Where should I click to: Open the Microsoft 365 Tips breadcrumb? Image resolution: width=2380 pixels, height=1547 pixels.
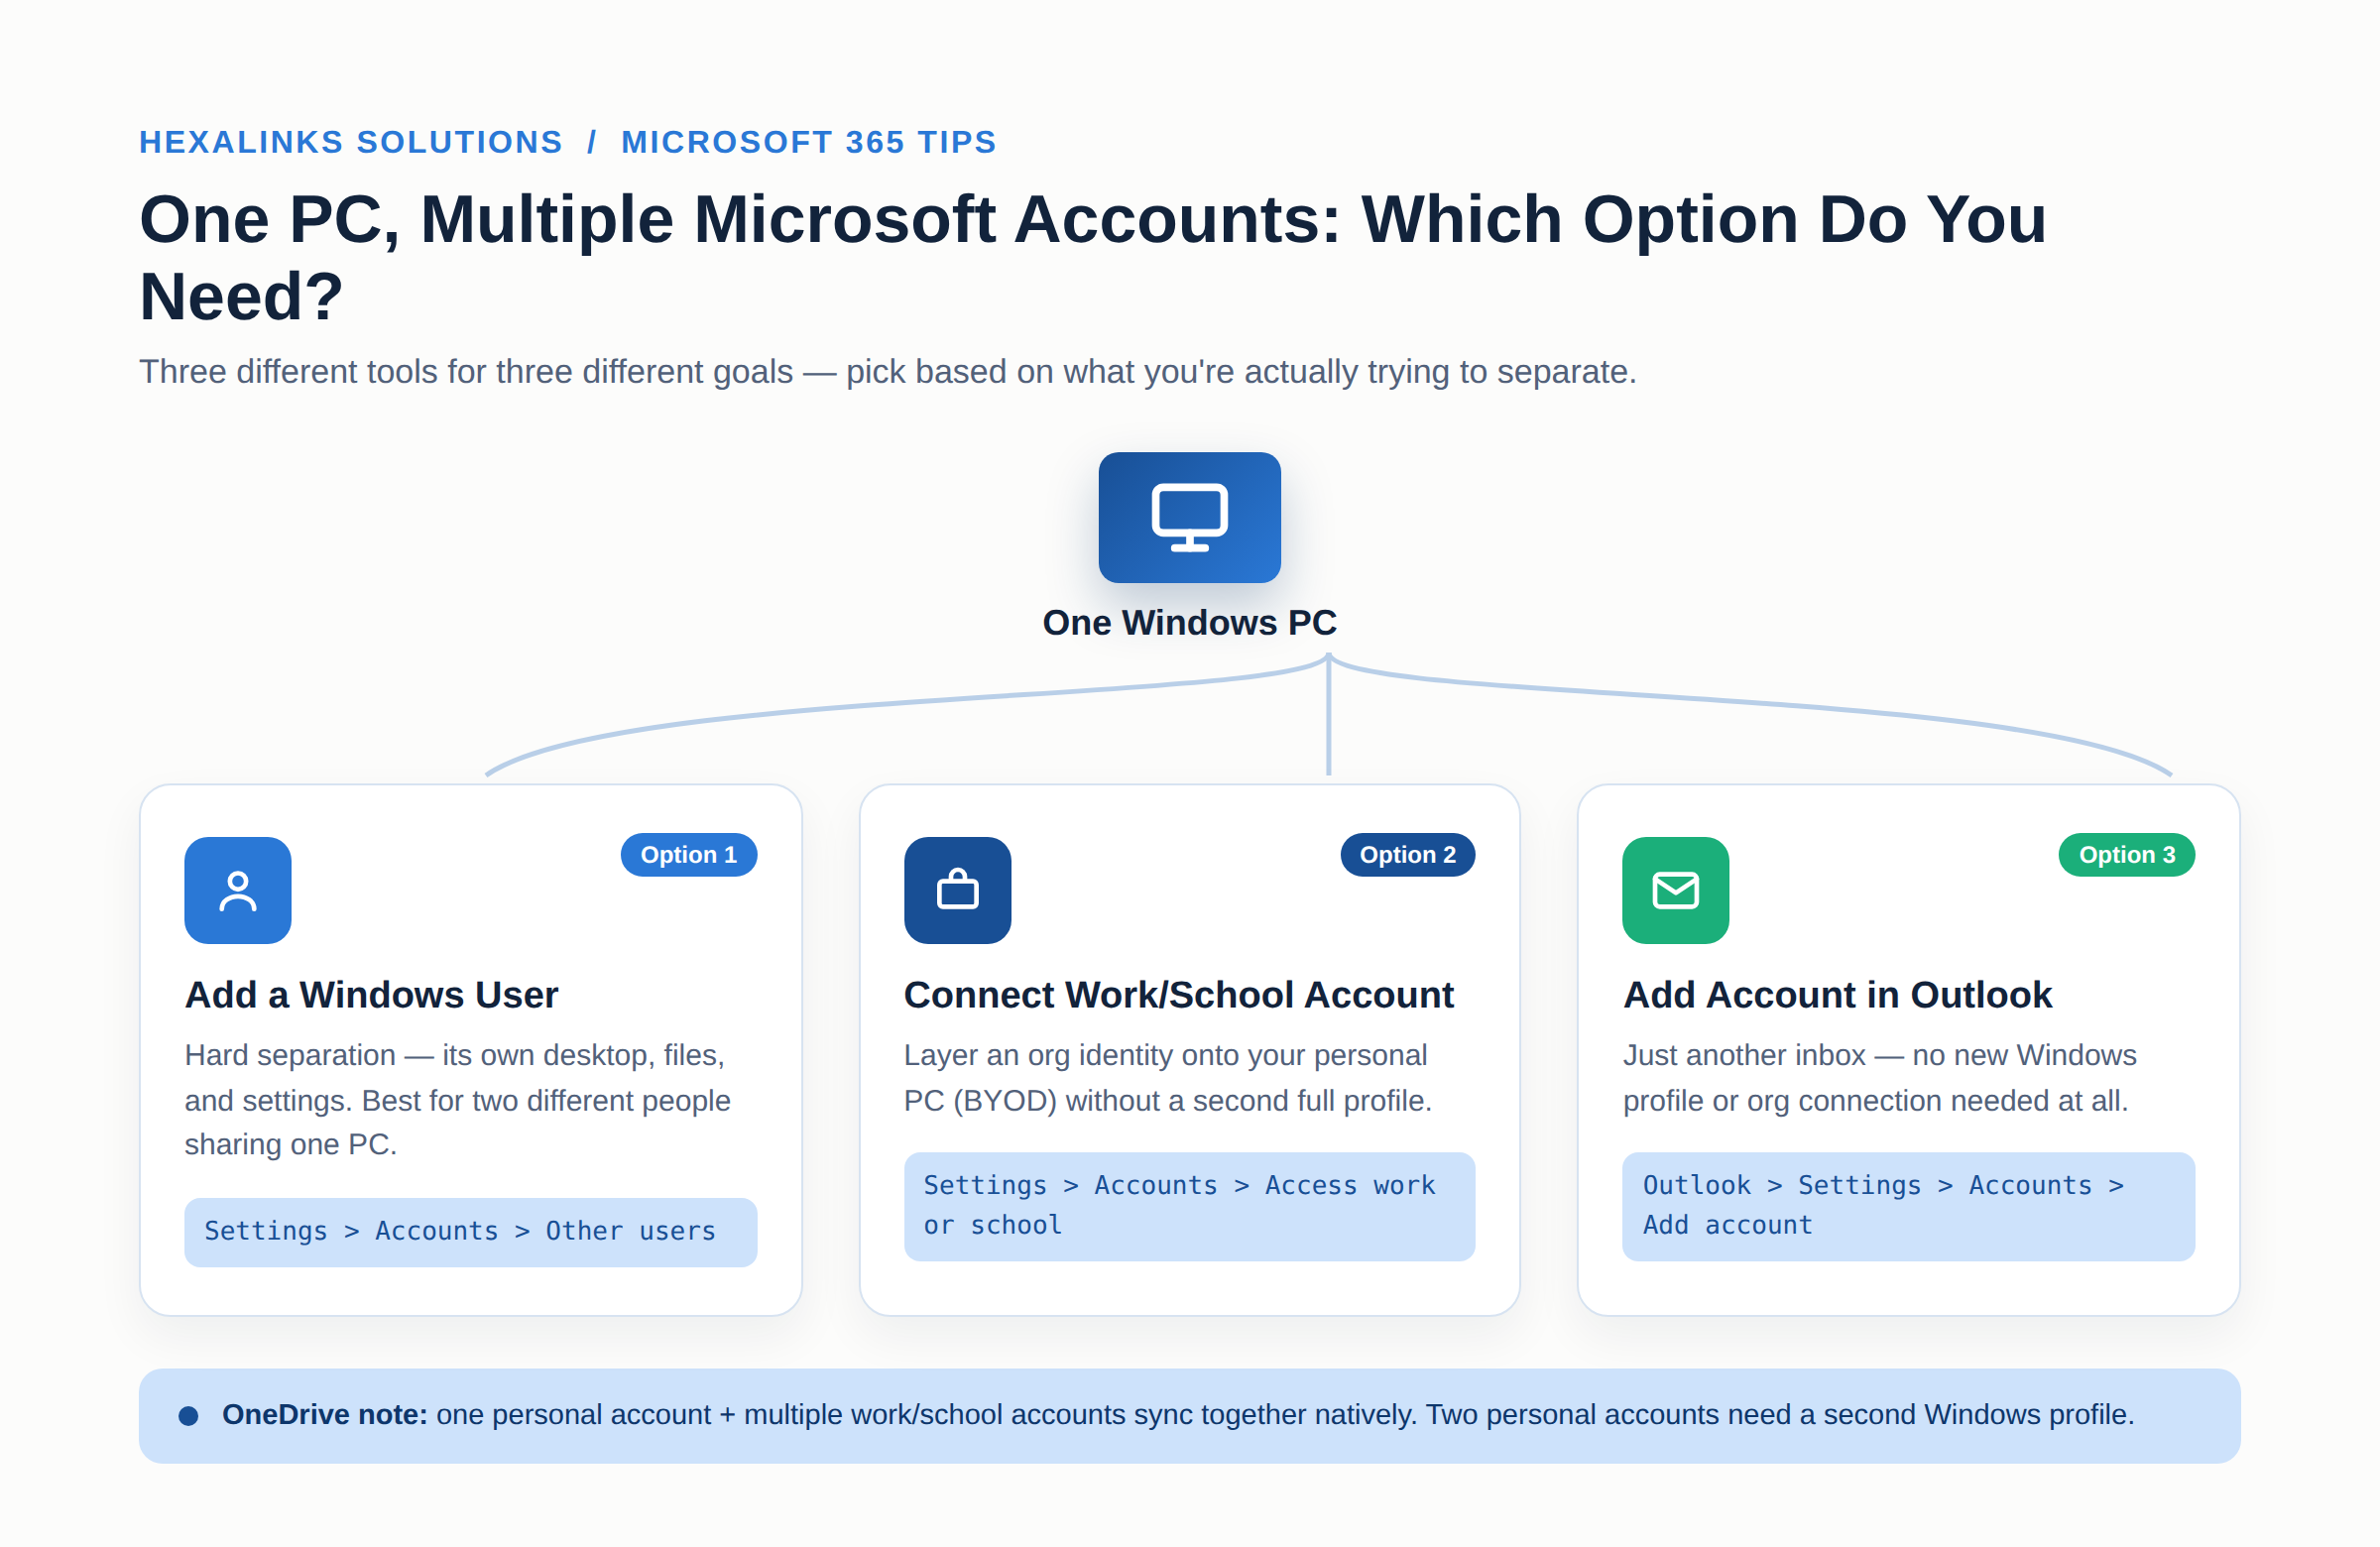click(809, 142)
